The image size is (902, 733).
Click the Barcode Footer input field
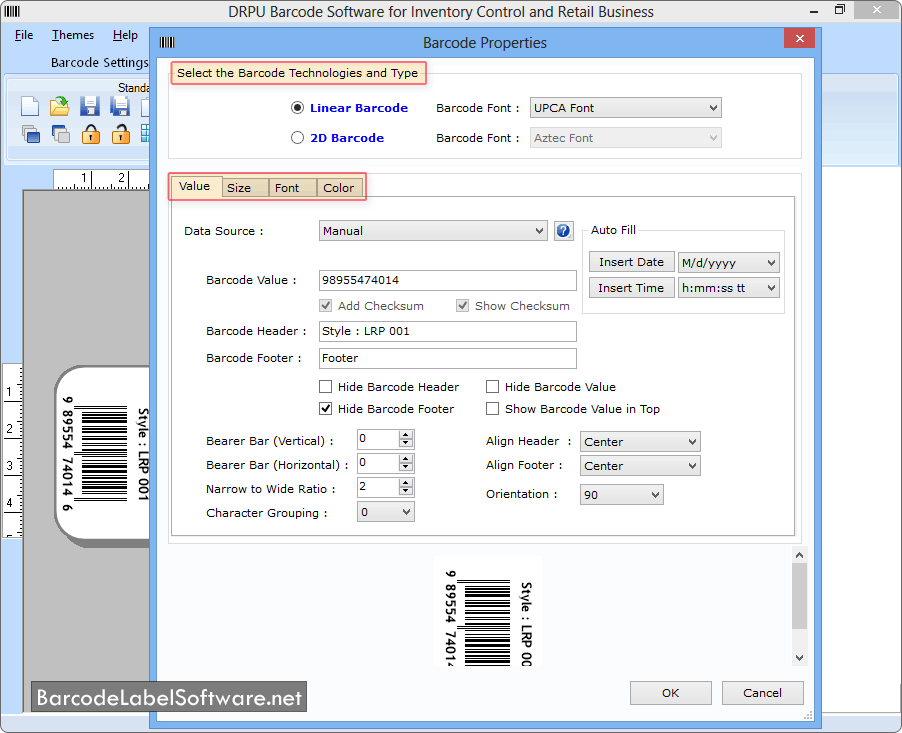tap(448, 358)
